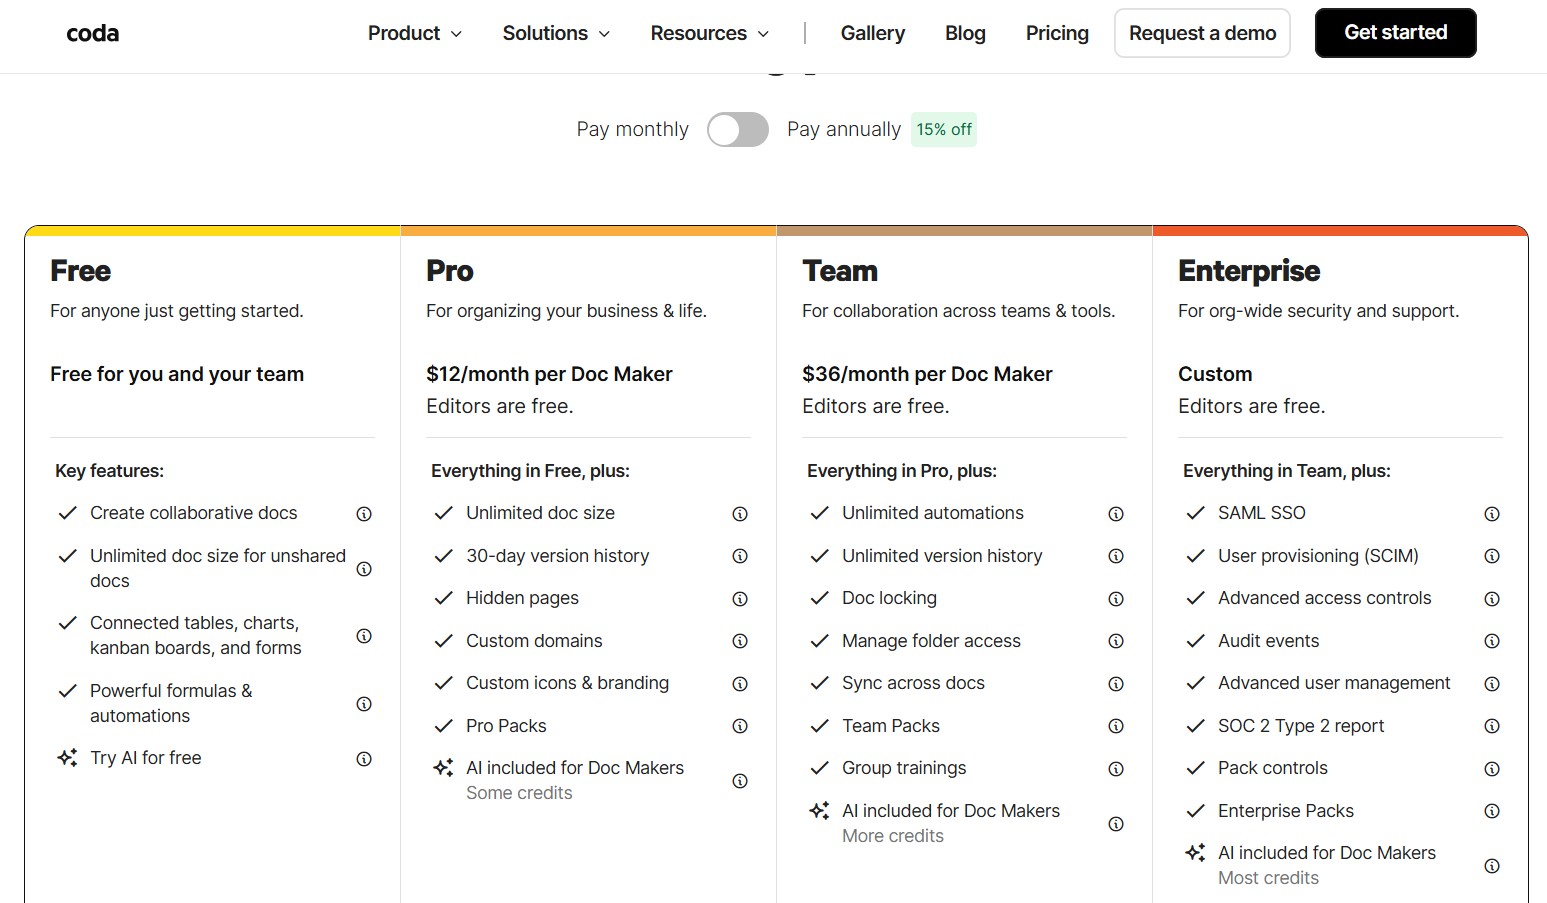Click the Get started button
This screenshot has height=903, width=1547.
pos(1395,33)
